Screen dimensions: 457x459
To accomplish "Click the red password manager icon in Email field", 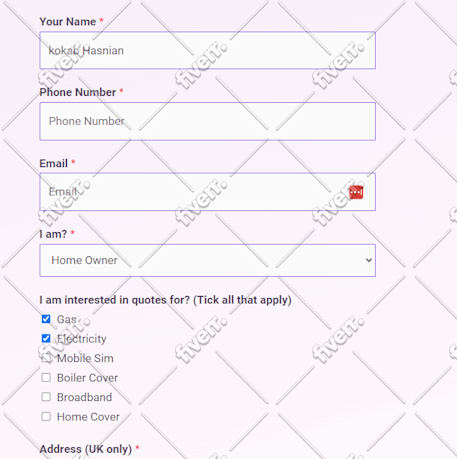I will [x=356, y=192].
